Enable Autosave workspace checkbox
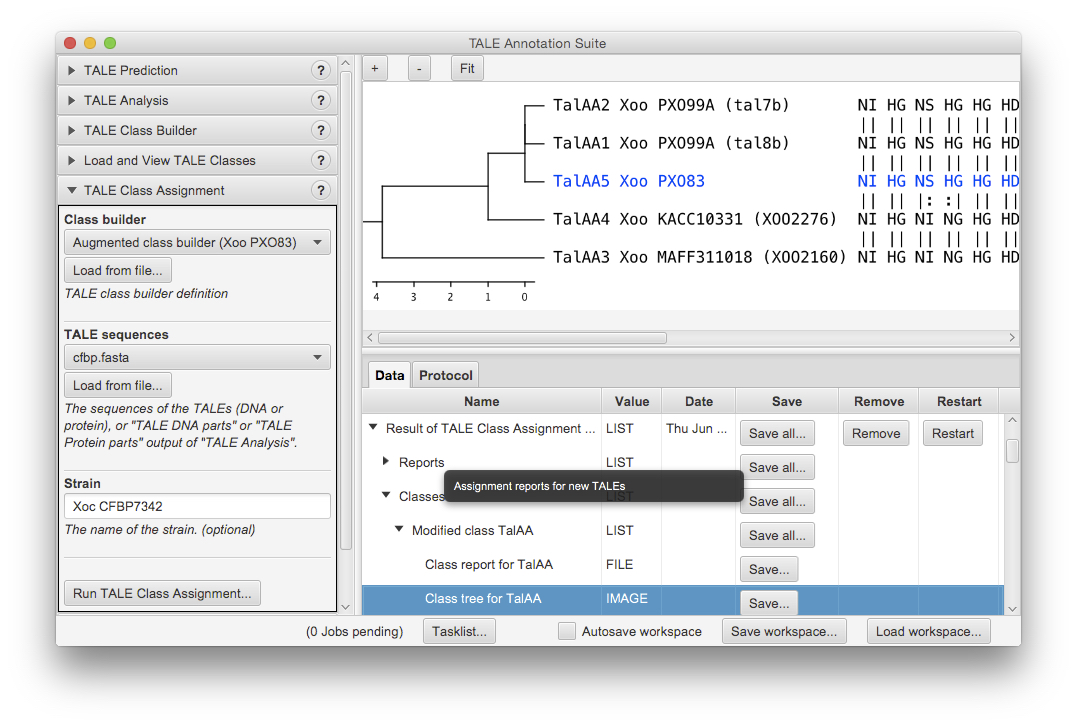This screenshot has width=1077, height=726. coord(567,631)
